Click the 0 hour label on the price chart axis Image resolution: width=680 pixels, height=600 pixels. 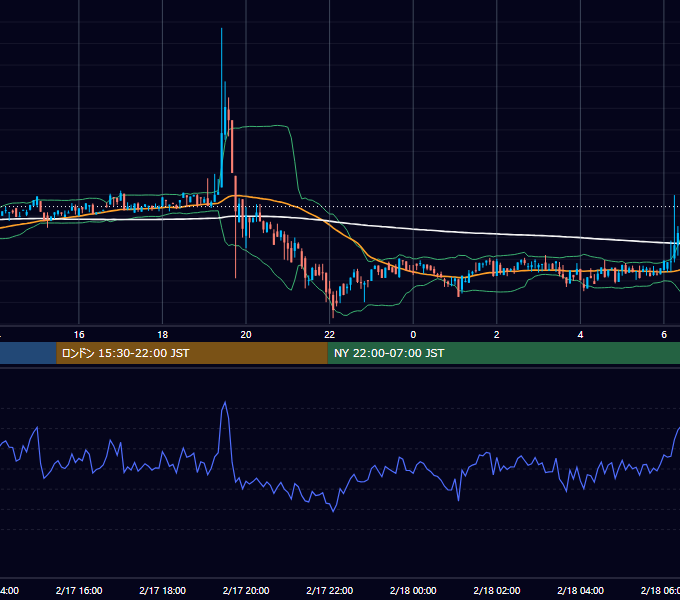point(413,335)
